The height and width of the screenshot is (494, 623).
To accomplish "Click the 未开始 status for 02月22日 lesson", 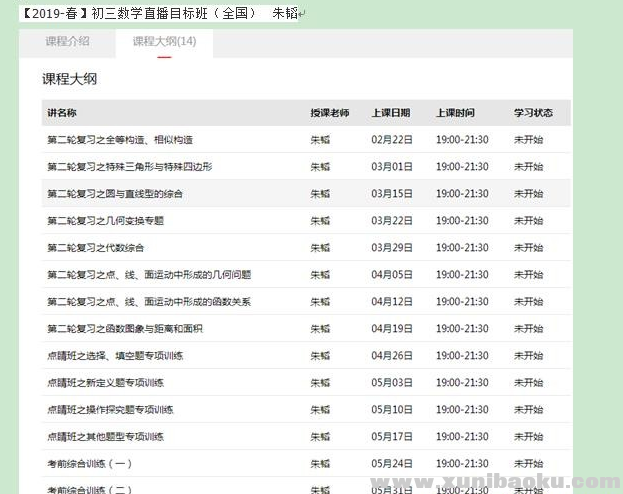I will tap(528, 139).
